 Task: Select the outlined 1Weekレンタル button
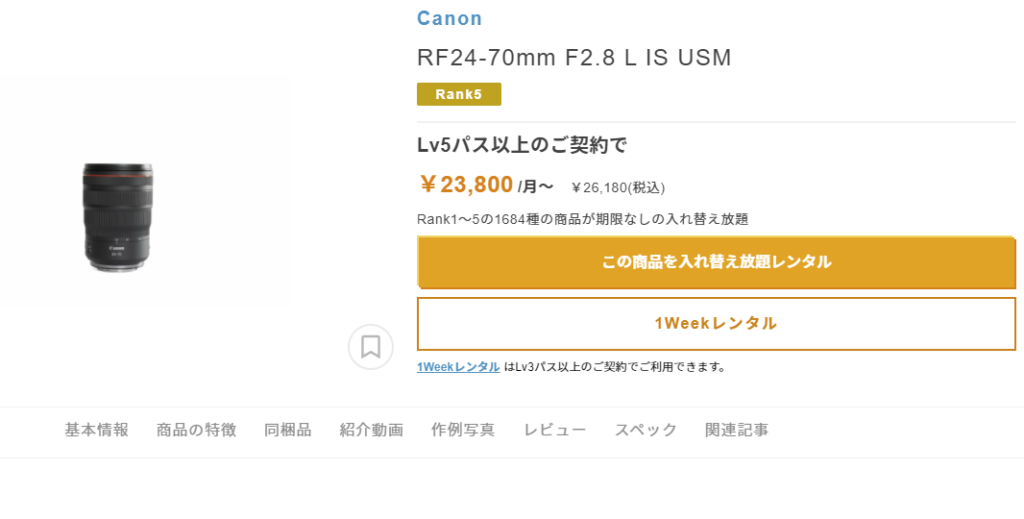(x=716, y=324)
